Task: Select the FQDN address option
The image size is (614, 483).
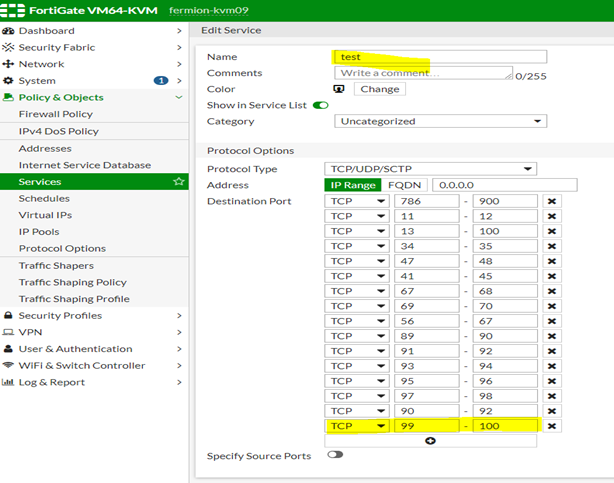Action: pos(403,185)
